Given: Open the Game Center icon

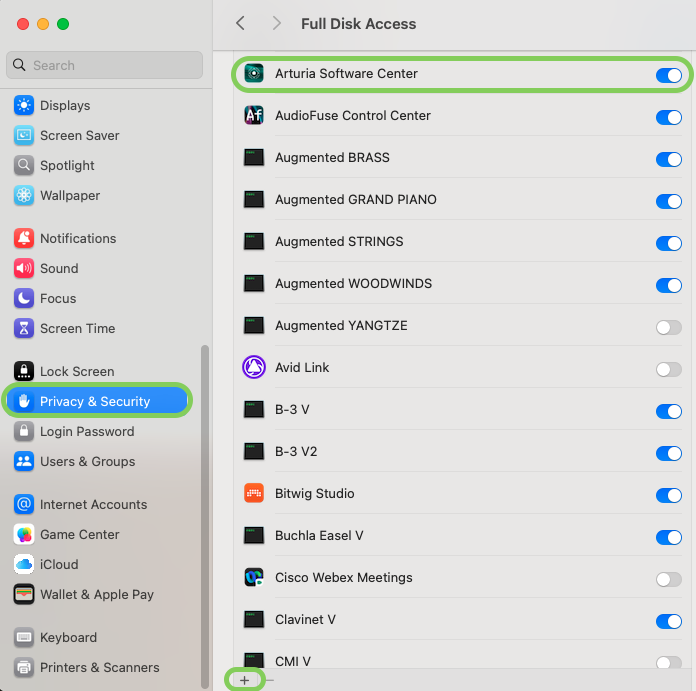Looking at the screenshot, I should pyautogui.click(x=24, y=534).
